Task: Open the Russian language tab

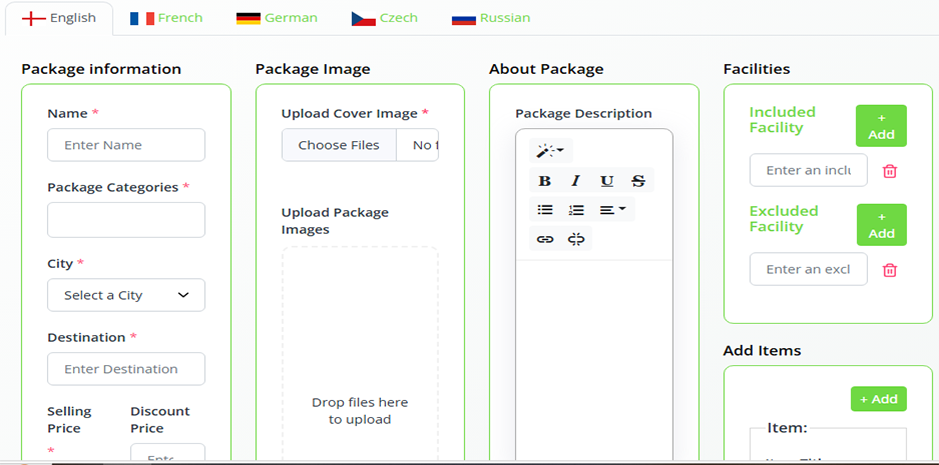Action: click(491, 18)
